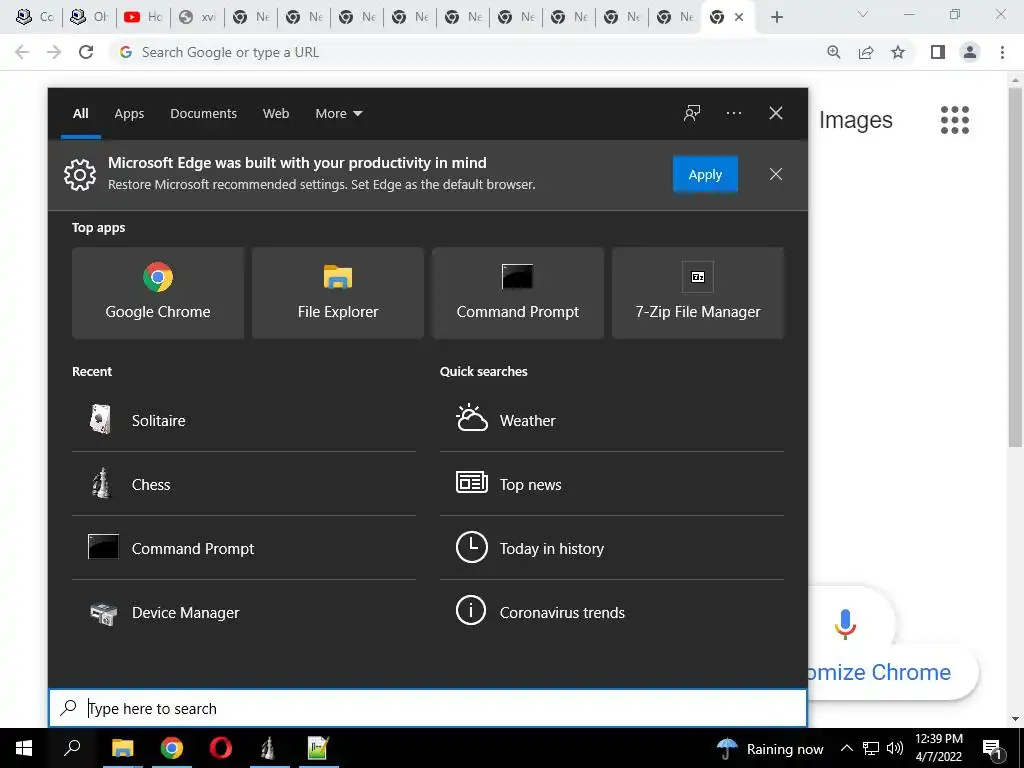Launch File Explorer tile in Top apps
Image resolution: width=1024 pixels, height=768 pixels.
coord(338,293)
